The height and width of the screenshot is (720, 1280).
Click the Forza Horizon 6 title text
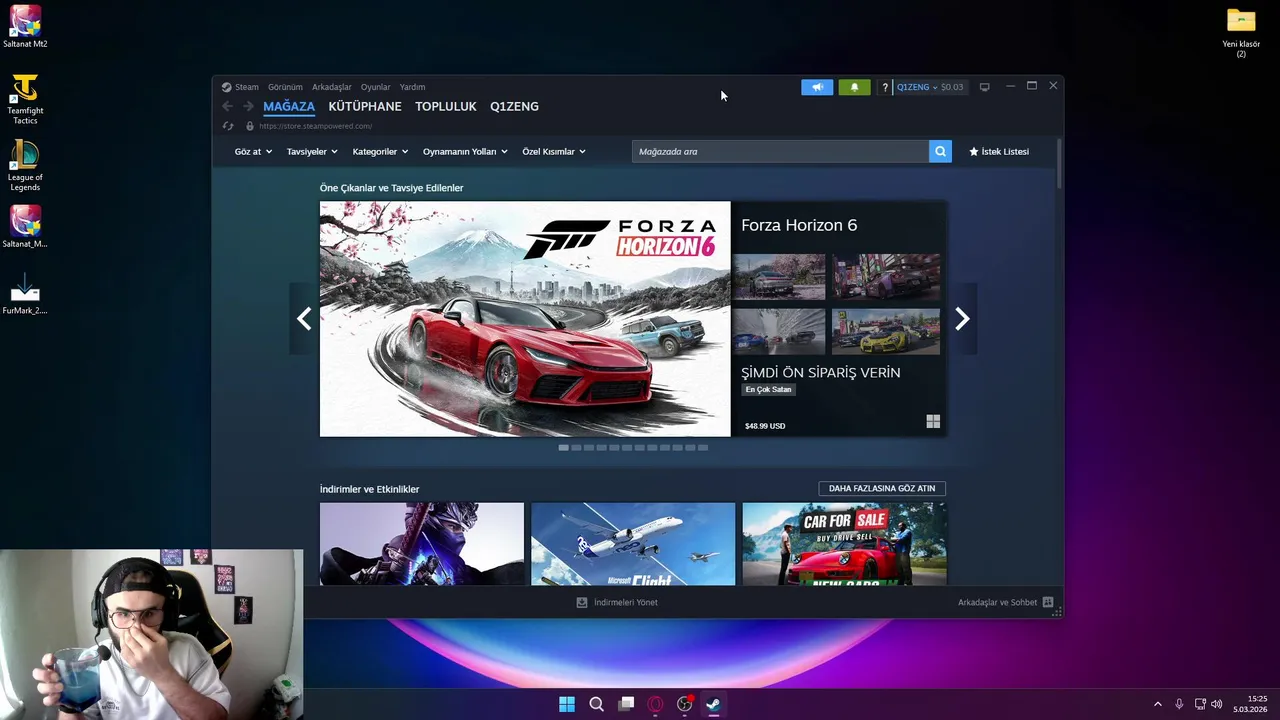[799, 225]
